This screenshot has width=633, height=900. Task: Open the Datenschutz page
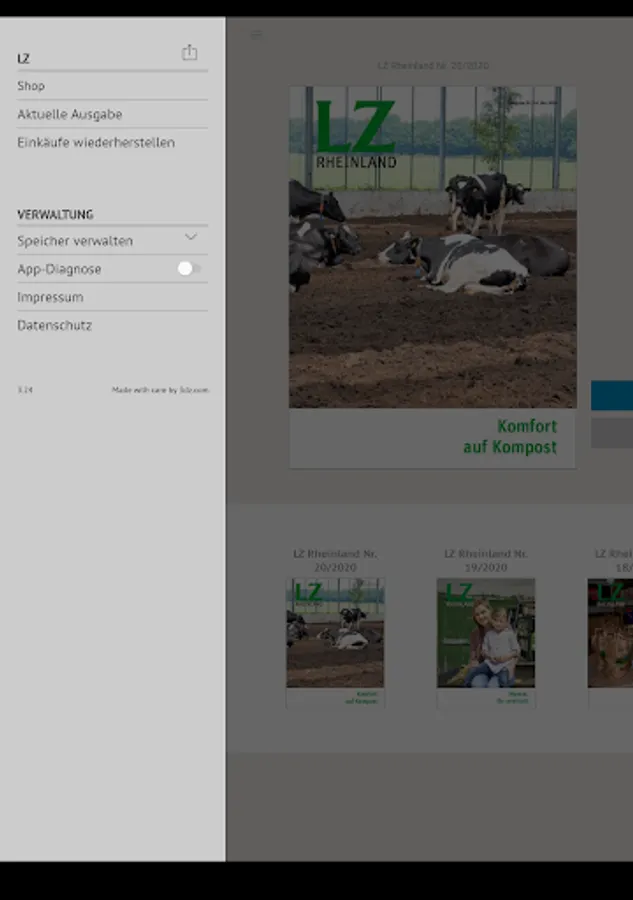(x=112, y=325)
